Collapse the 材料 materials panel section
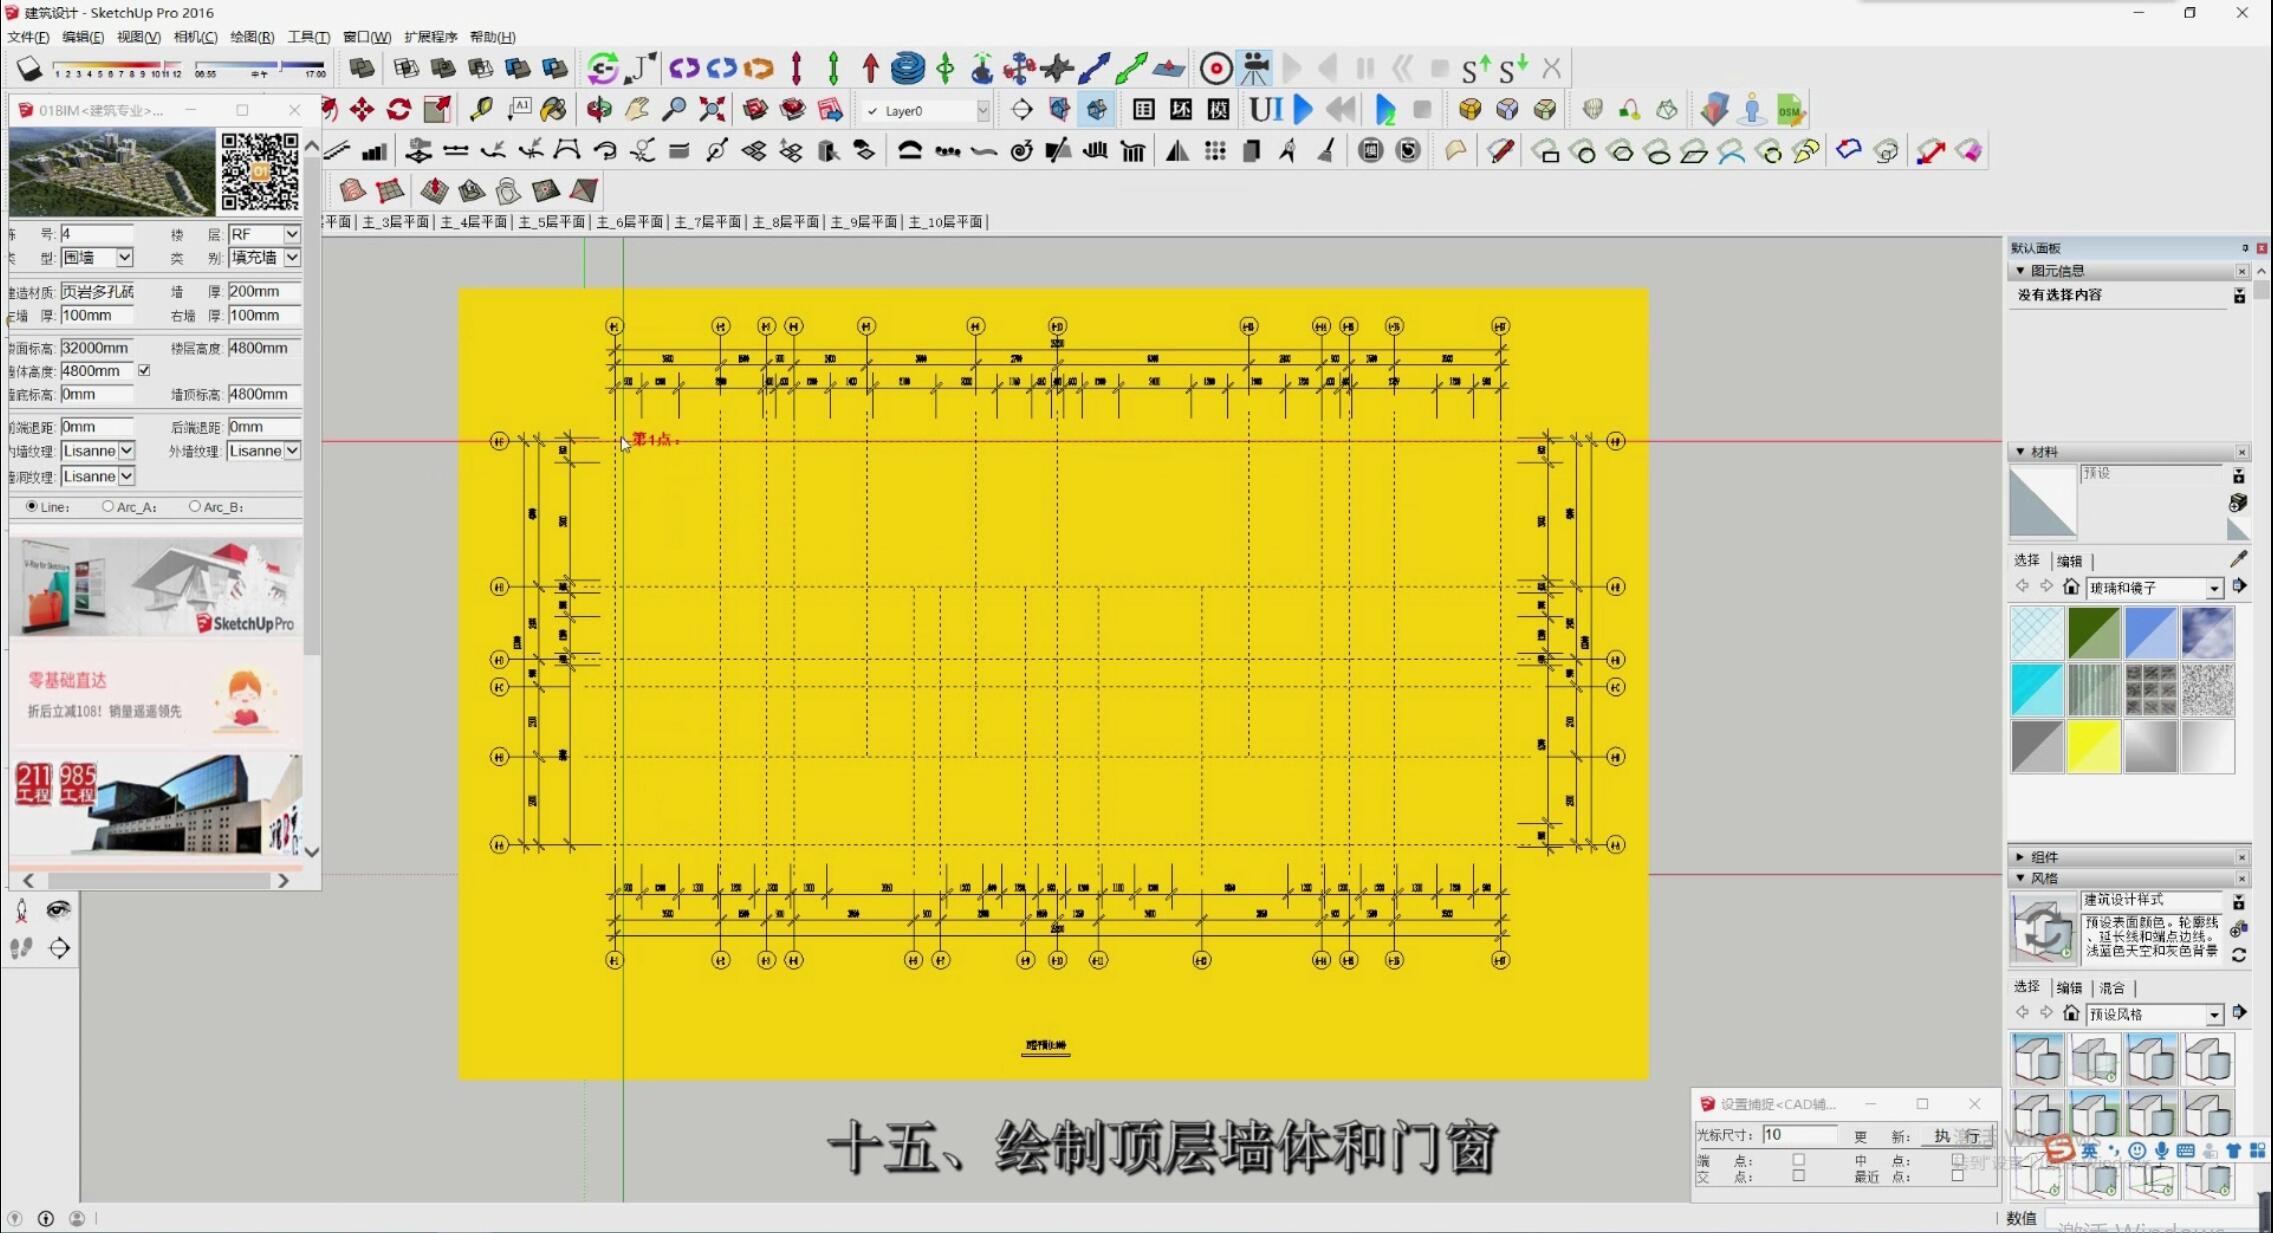The image size is (2273, 1233). [2020, 452]
